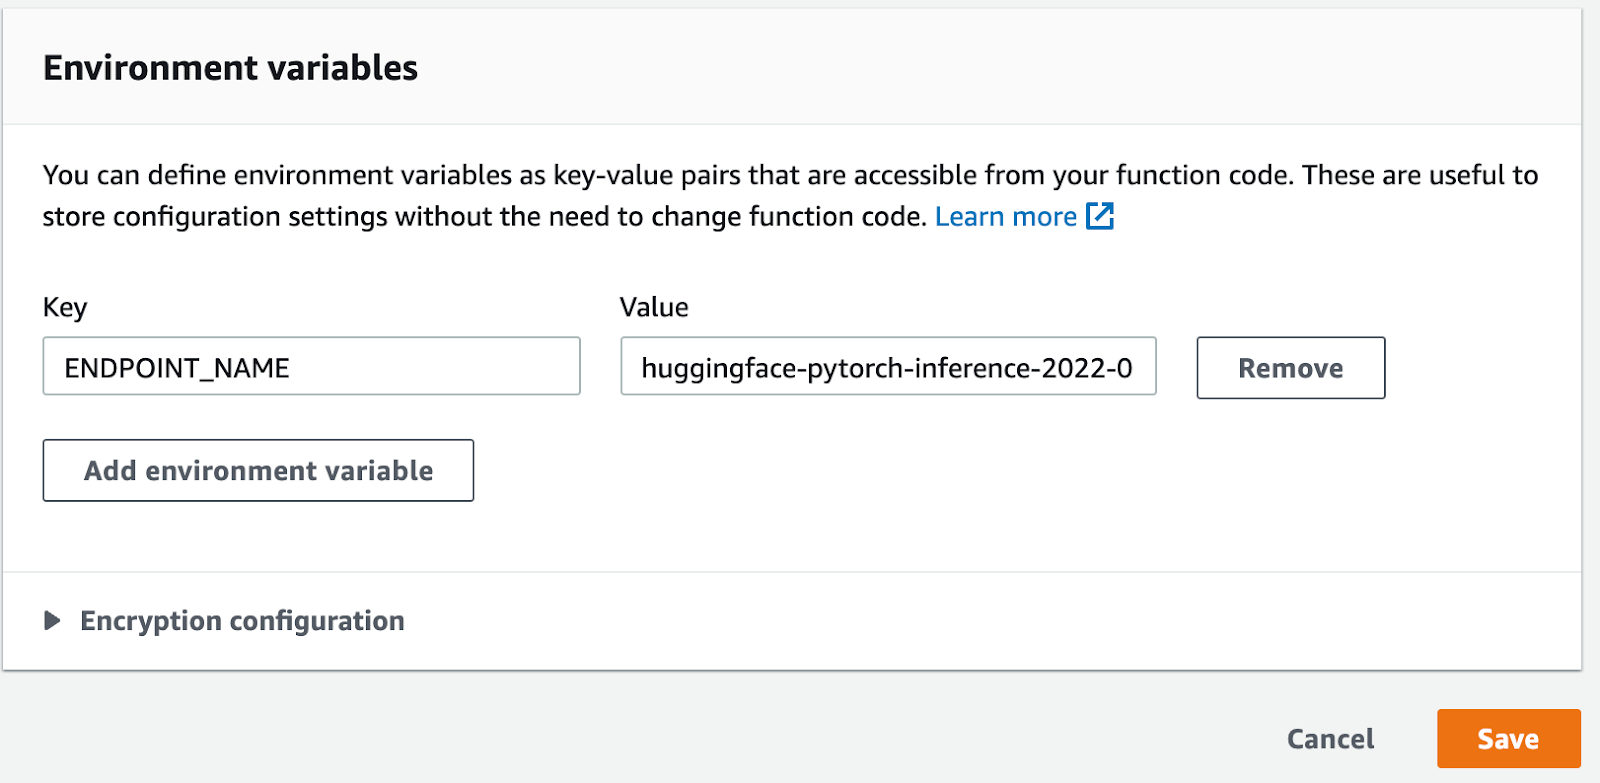This screenshot has height=783, width=1600.
Task: Open the Learn more link
Action: click(1005, 217)
